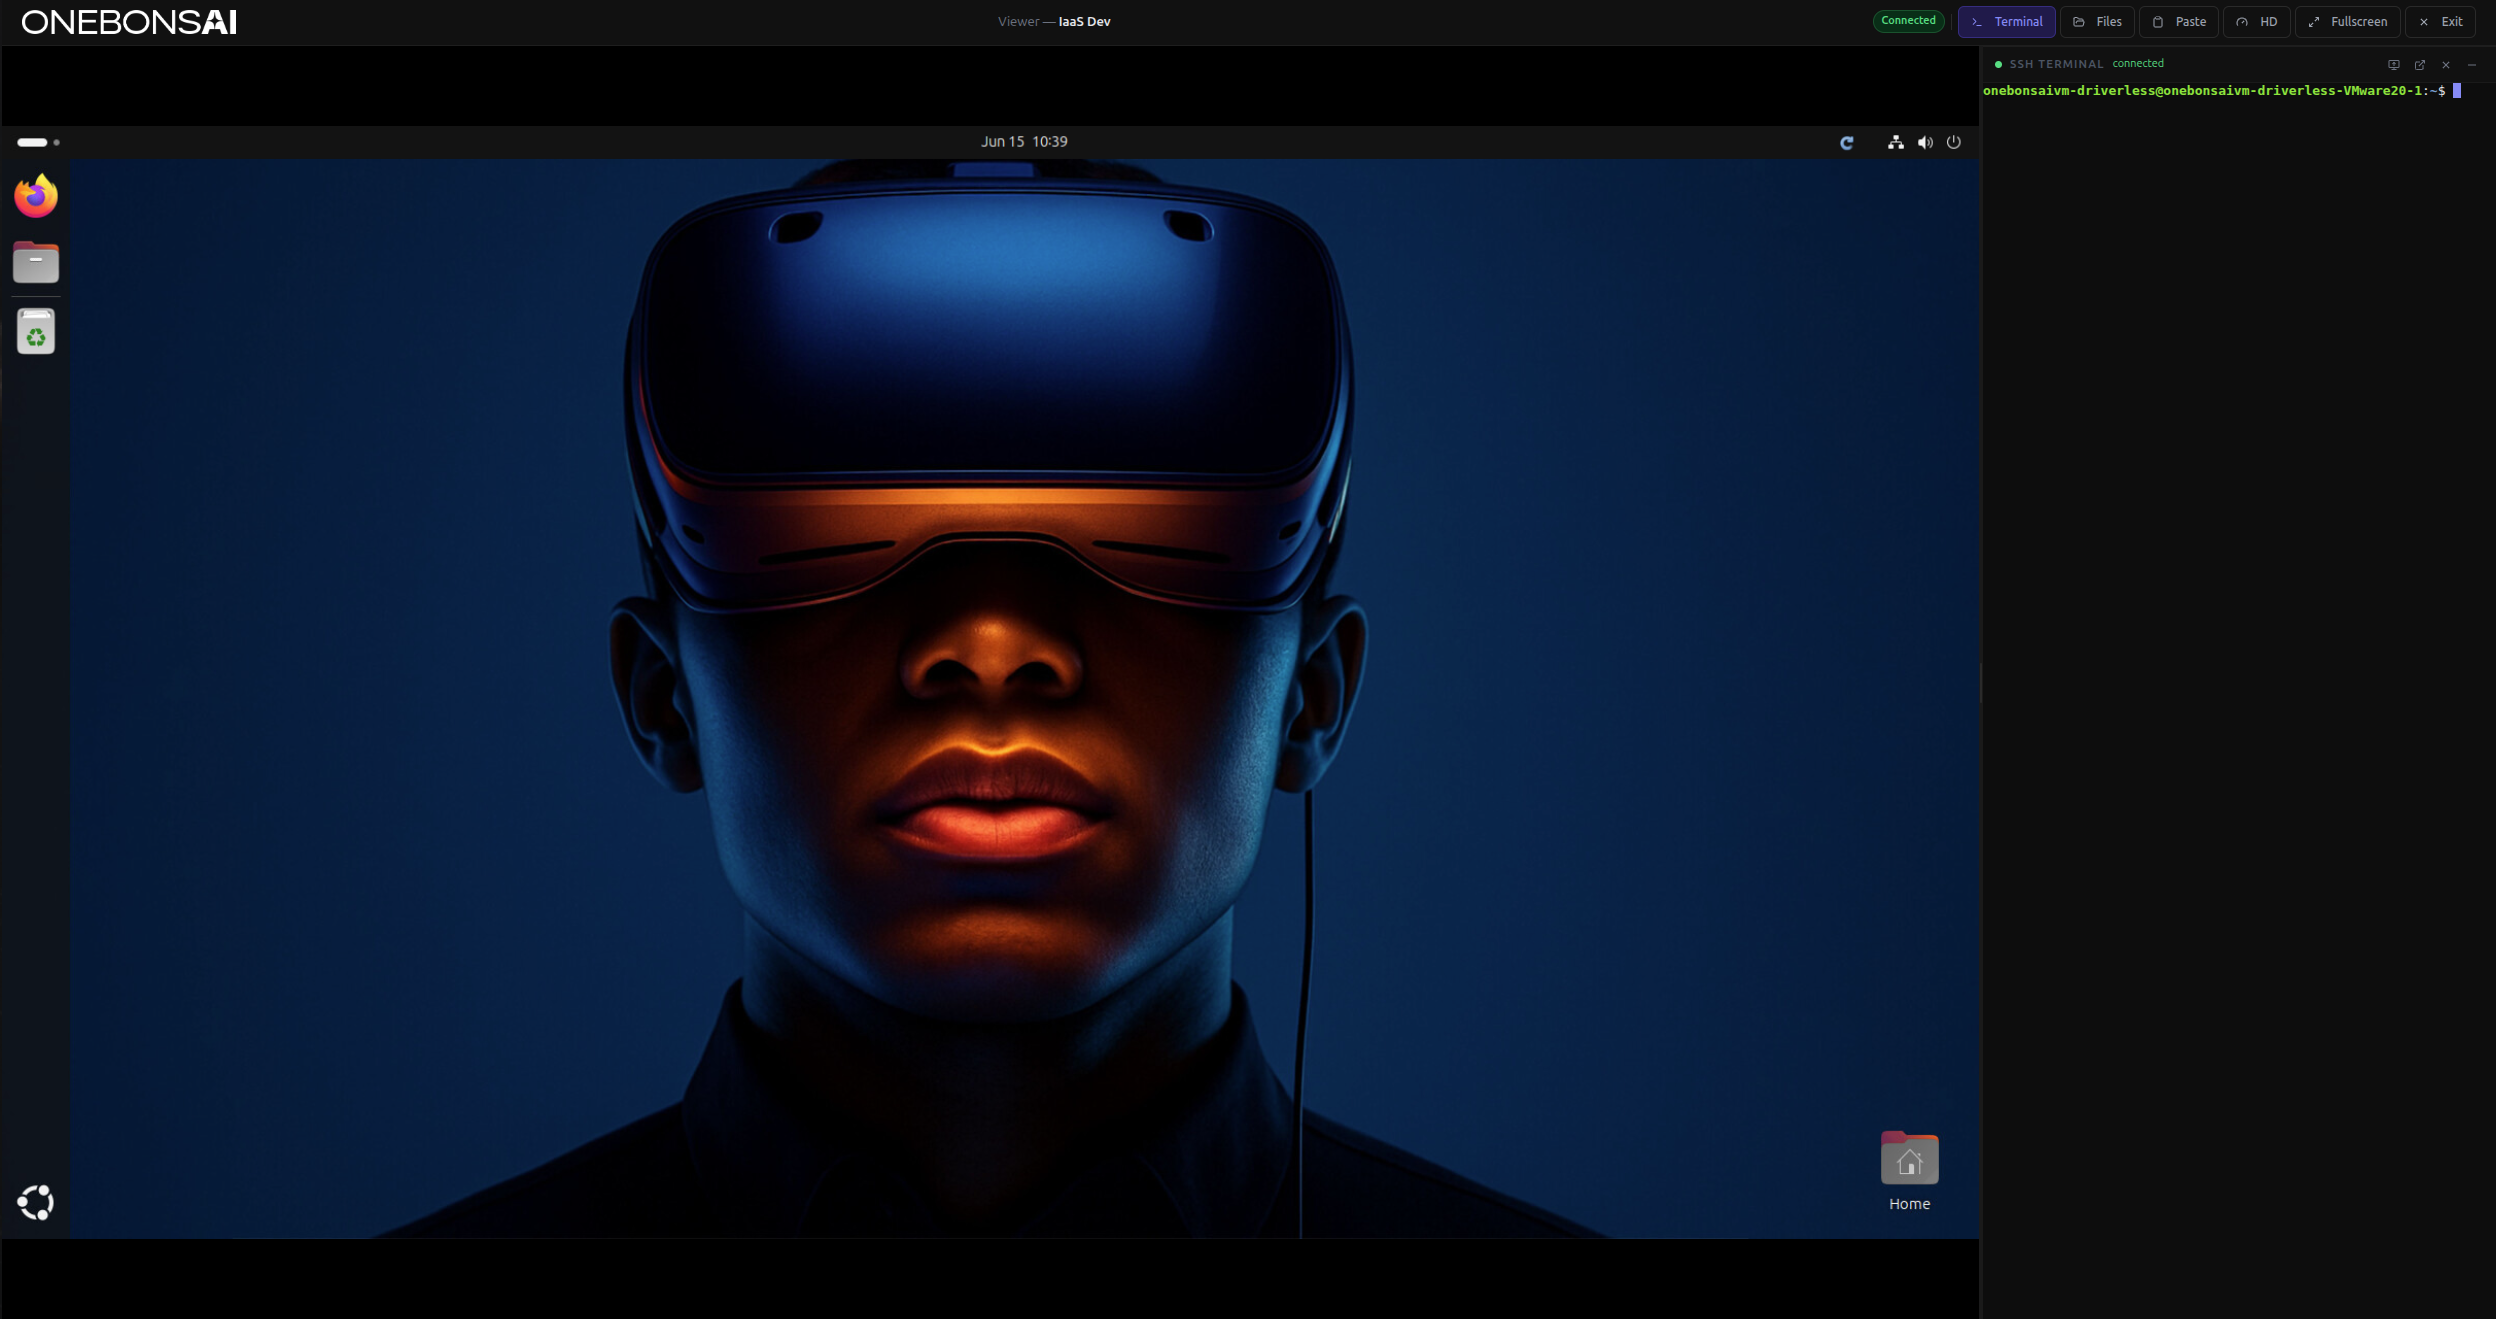Dock the SSH terminal to screen
Image resolution: width=2496 pixels, height=1319 pixels.
(x=2394, y=65)
